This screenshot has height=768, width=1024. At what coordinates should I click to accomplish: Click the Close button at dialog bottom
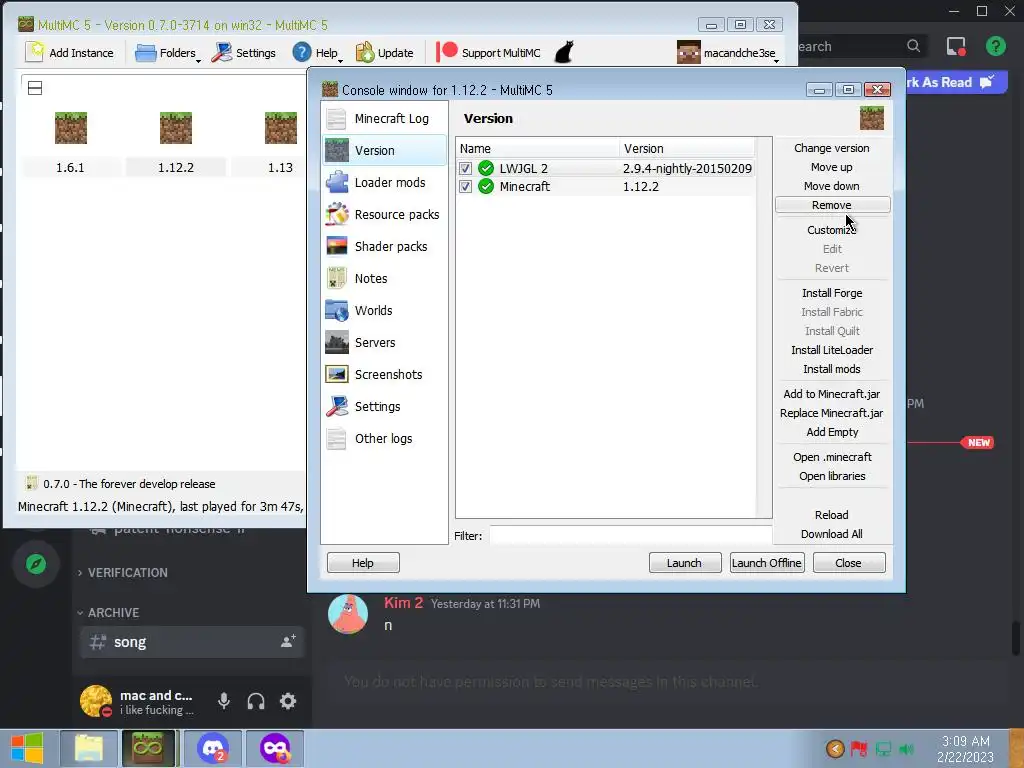[849, 563]
